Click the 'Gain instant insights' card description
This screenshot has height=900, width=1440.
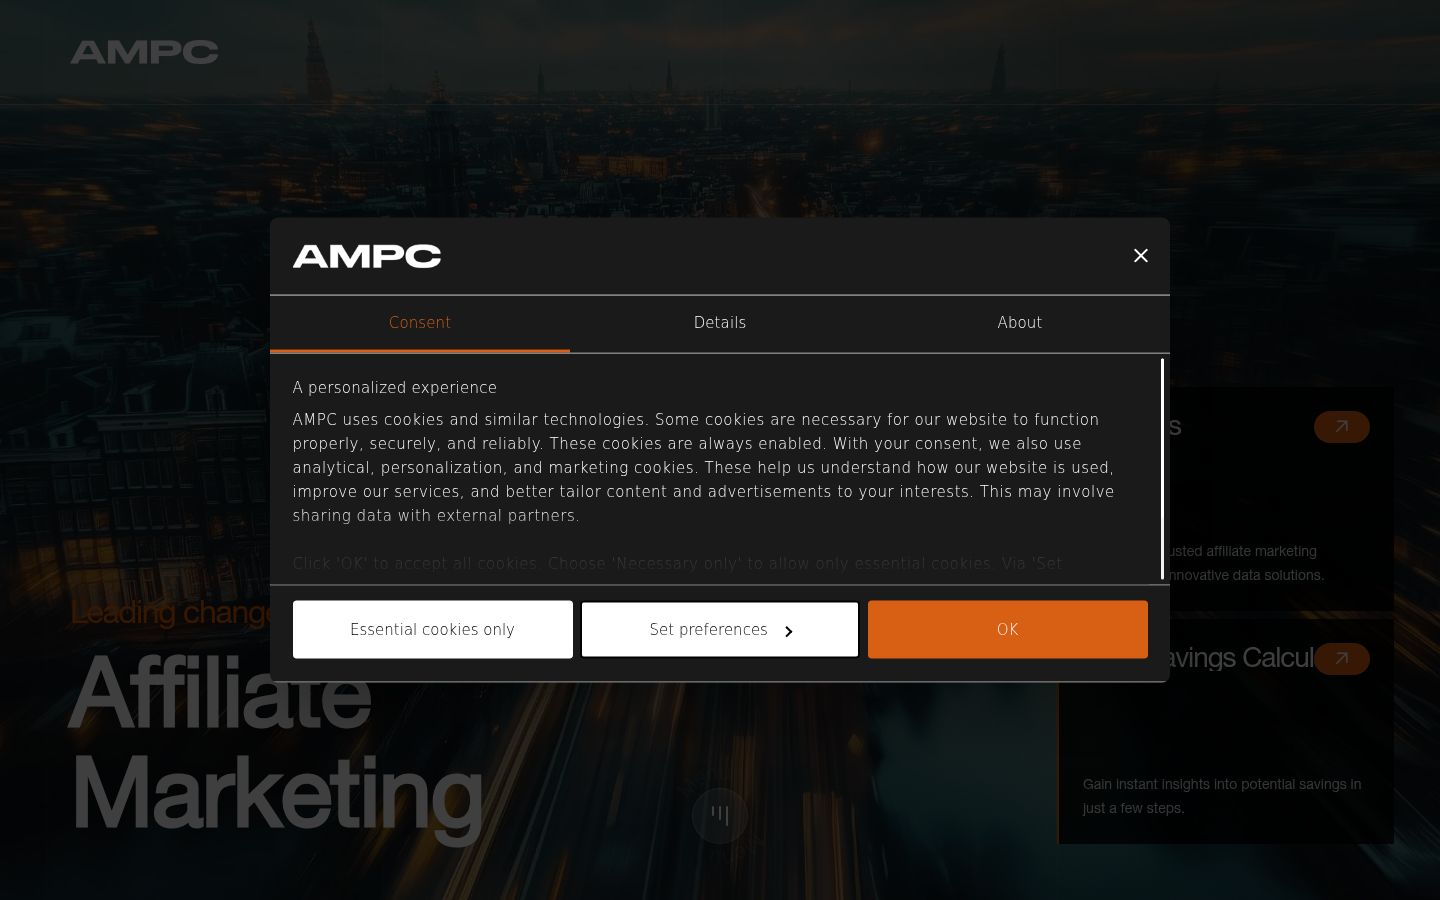[1222, 796]
